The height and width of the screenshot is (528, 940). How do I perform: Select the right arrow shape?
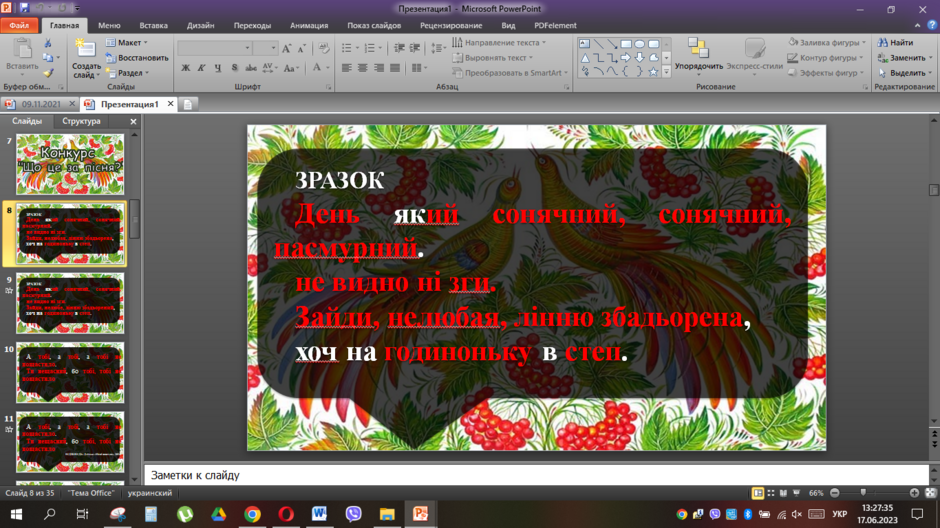[x=626, y=58]
